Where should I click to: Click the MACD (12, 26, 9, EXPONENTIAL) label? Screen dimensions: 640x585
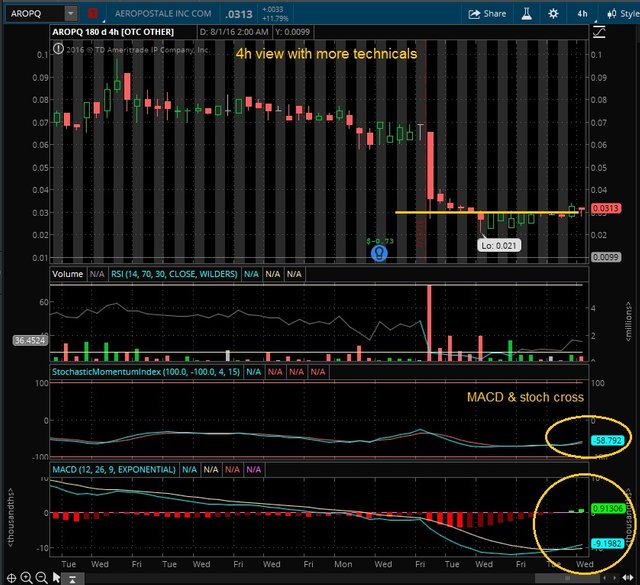[x=114, y=469]
